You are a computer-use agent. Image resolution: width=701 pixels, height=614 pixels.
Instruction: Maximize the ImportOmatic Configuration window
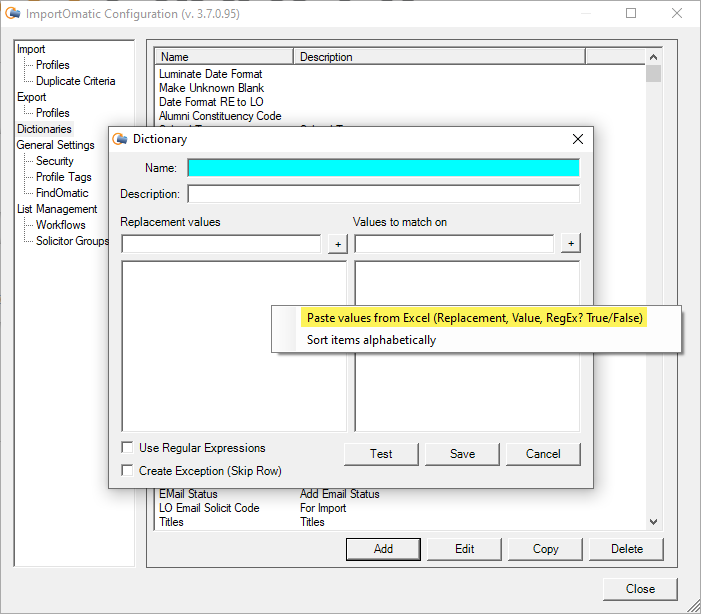(631, 13)
